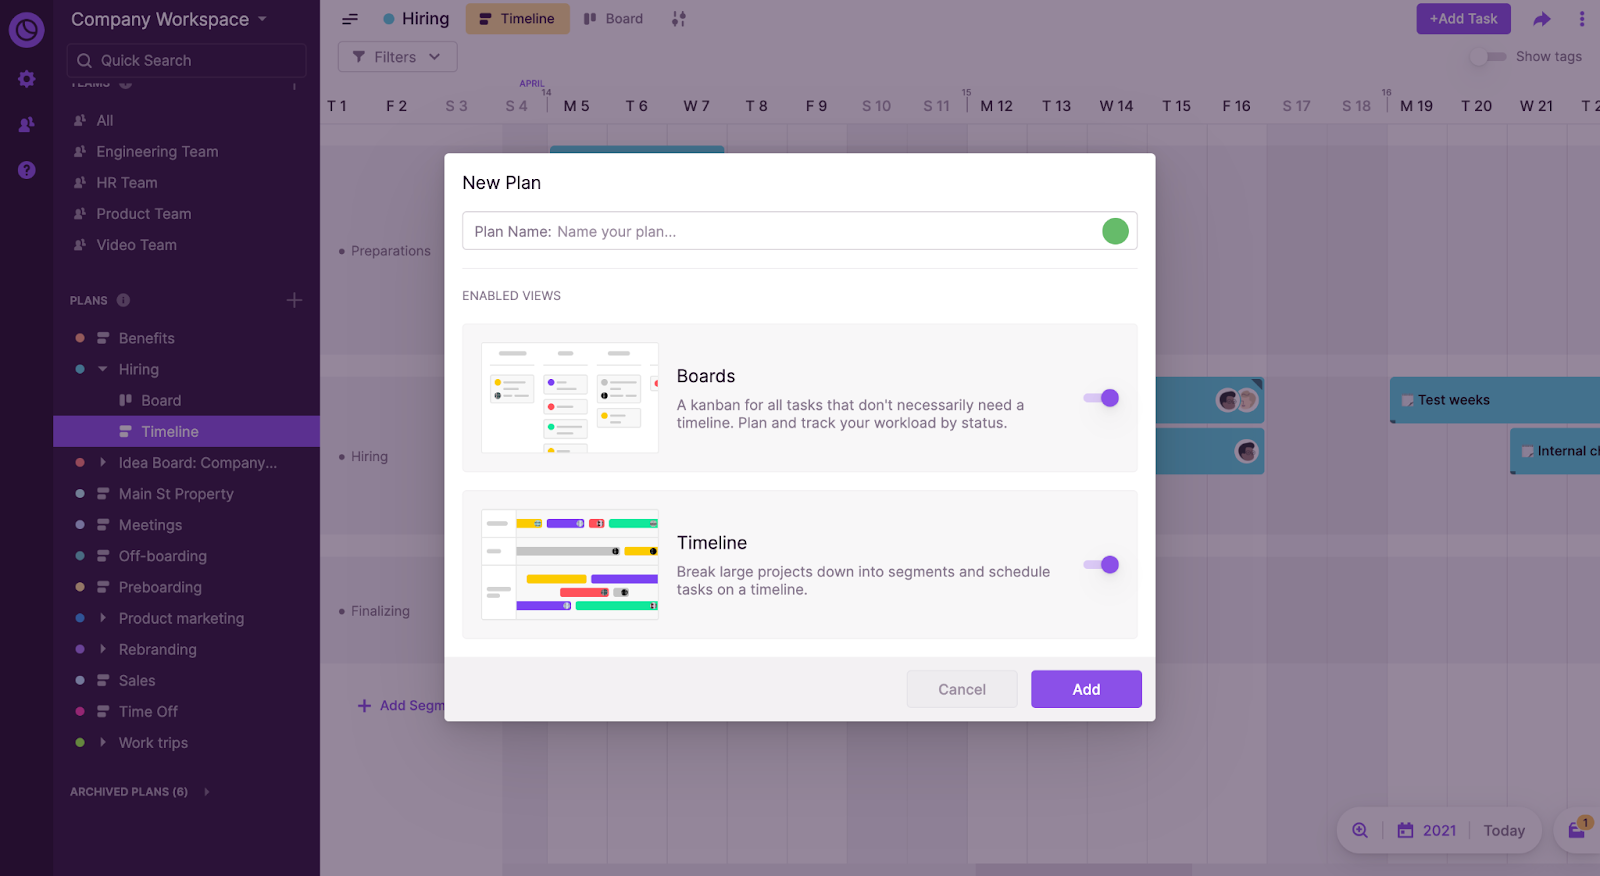Open the 2021 date picker
The height and width of the screenshot is (876, 1600).
(1427, 830)
